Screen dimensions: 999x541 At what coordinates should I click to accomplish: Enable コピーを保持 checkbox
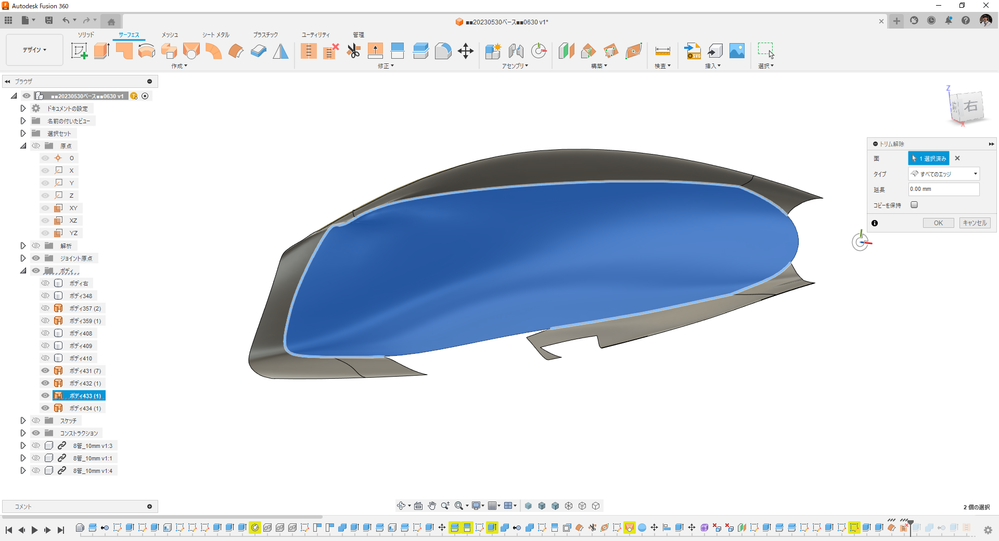[x=914, y=205]
